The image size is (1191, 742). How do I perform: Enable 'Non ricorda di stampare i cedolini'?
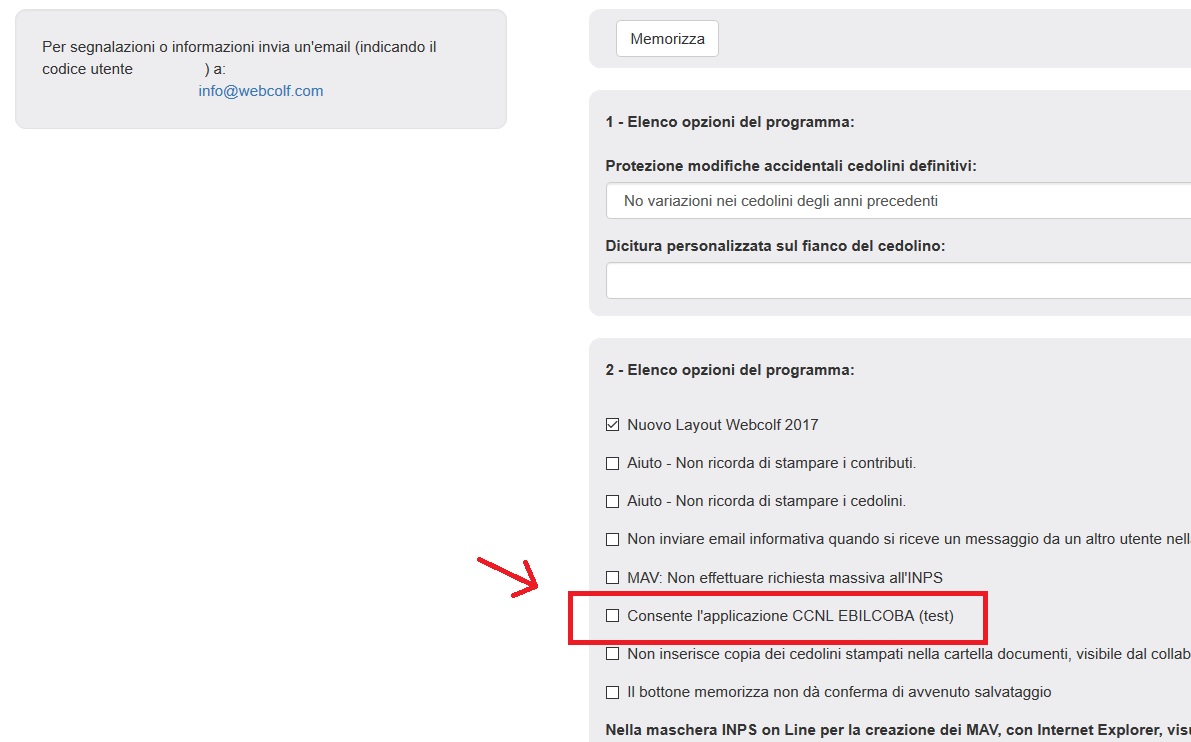[613, 501]
